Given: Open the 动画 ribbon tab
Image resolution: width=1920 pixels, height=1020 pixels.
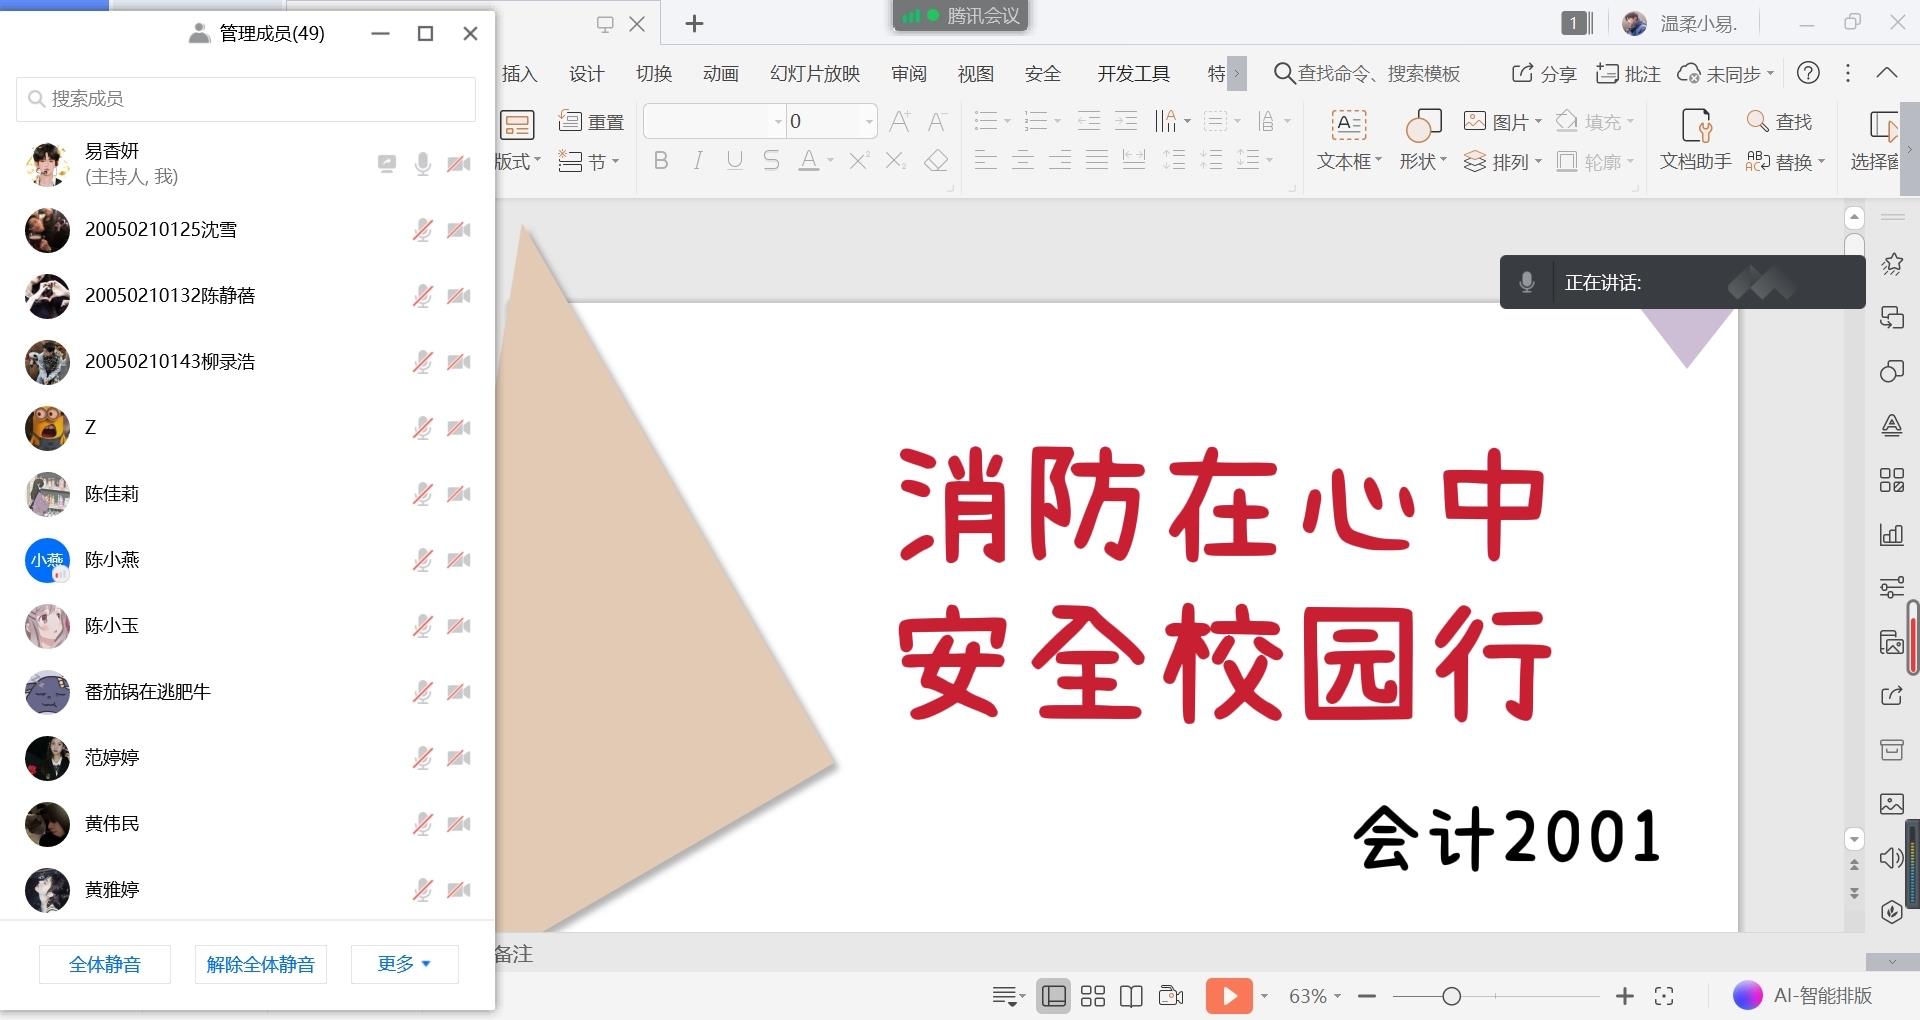Looking at the screenshot, I should coord(720,74).
